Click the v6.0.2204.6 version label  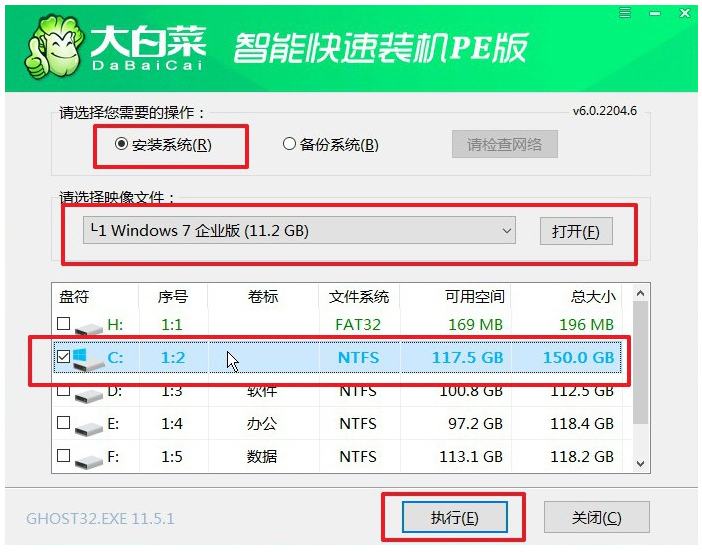pos(605,111)
